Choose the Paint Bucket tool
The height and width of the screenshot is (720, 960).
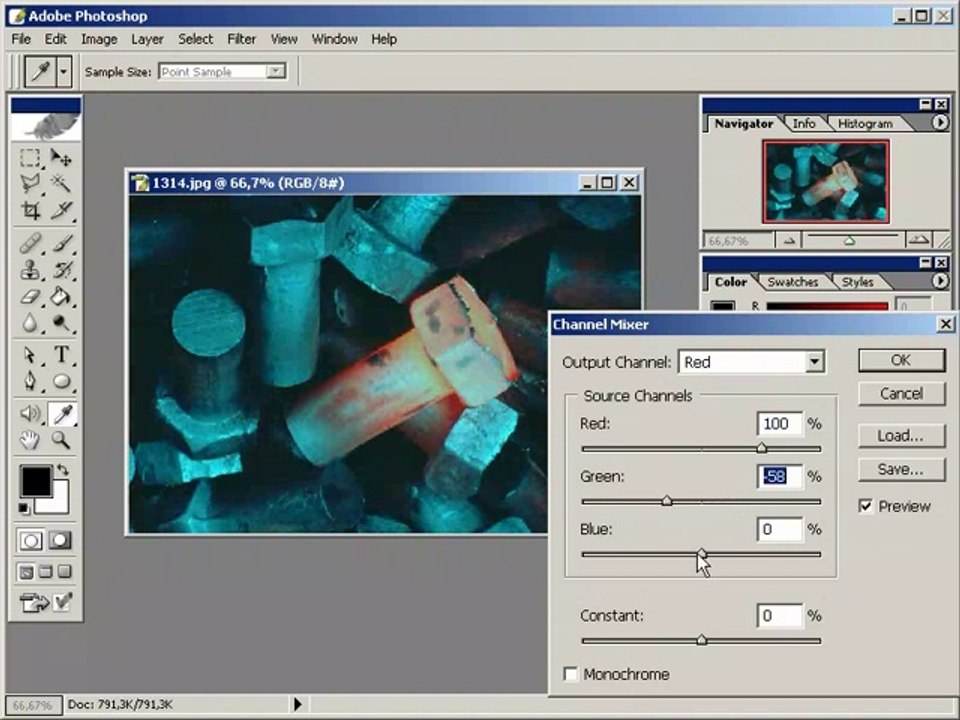tap(61, 296)
